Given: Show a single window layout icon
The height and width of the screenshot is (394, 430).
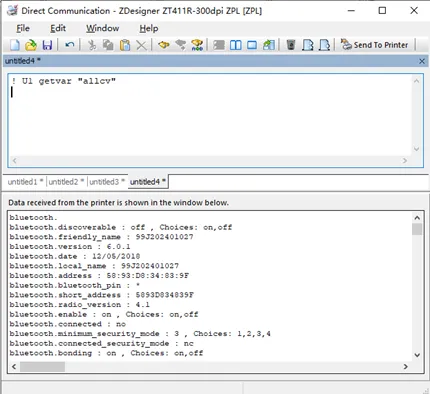Looking at the screenshot, I should tap(252, 45).
